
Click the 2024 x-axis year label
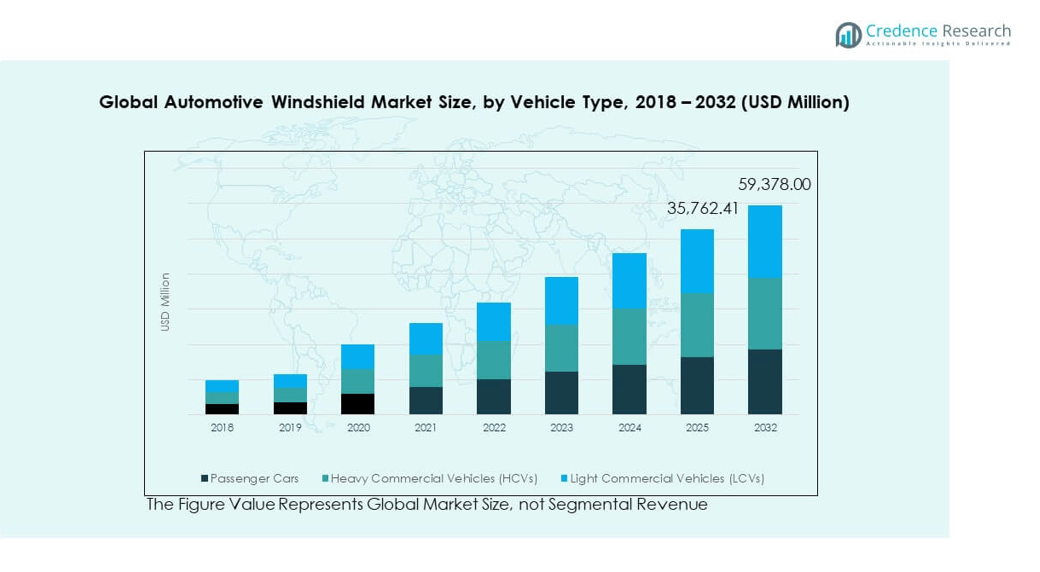pyautogui.click(x=629, y=428)
